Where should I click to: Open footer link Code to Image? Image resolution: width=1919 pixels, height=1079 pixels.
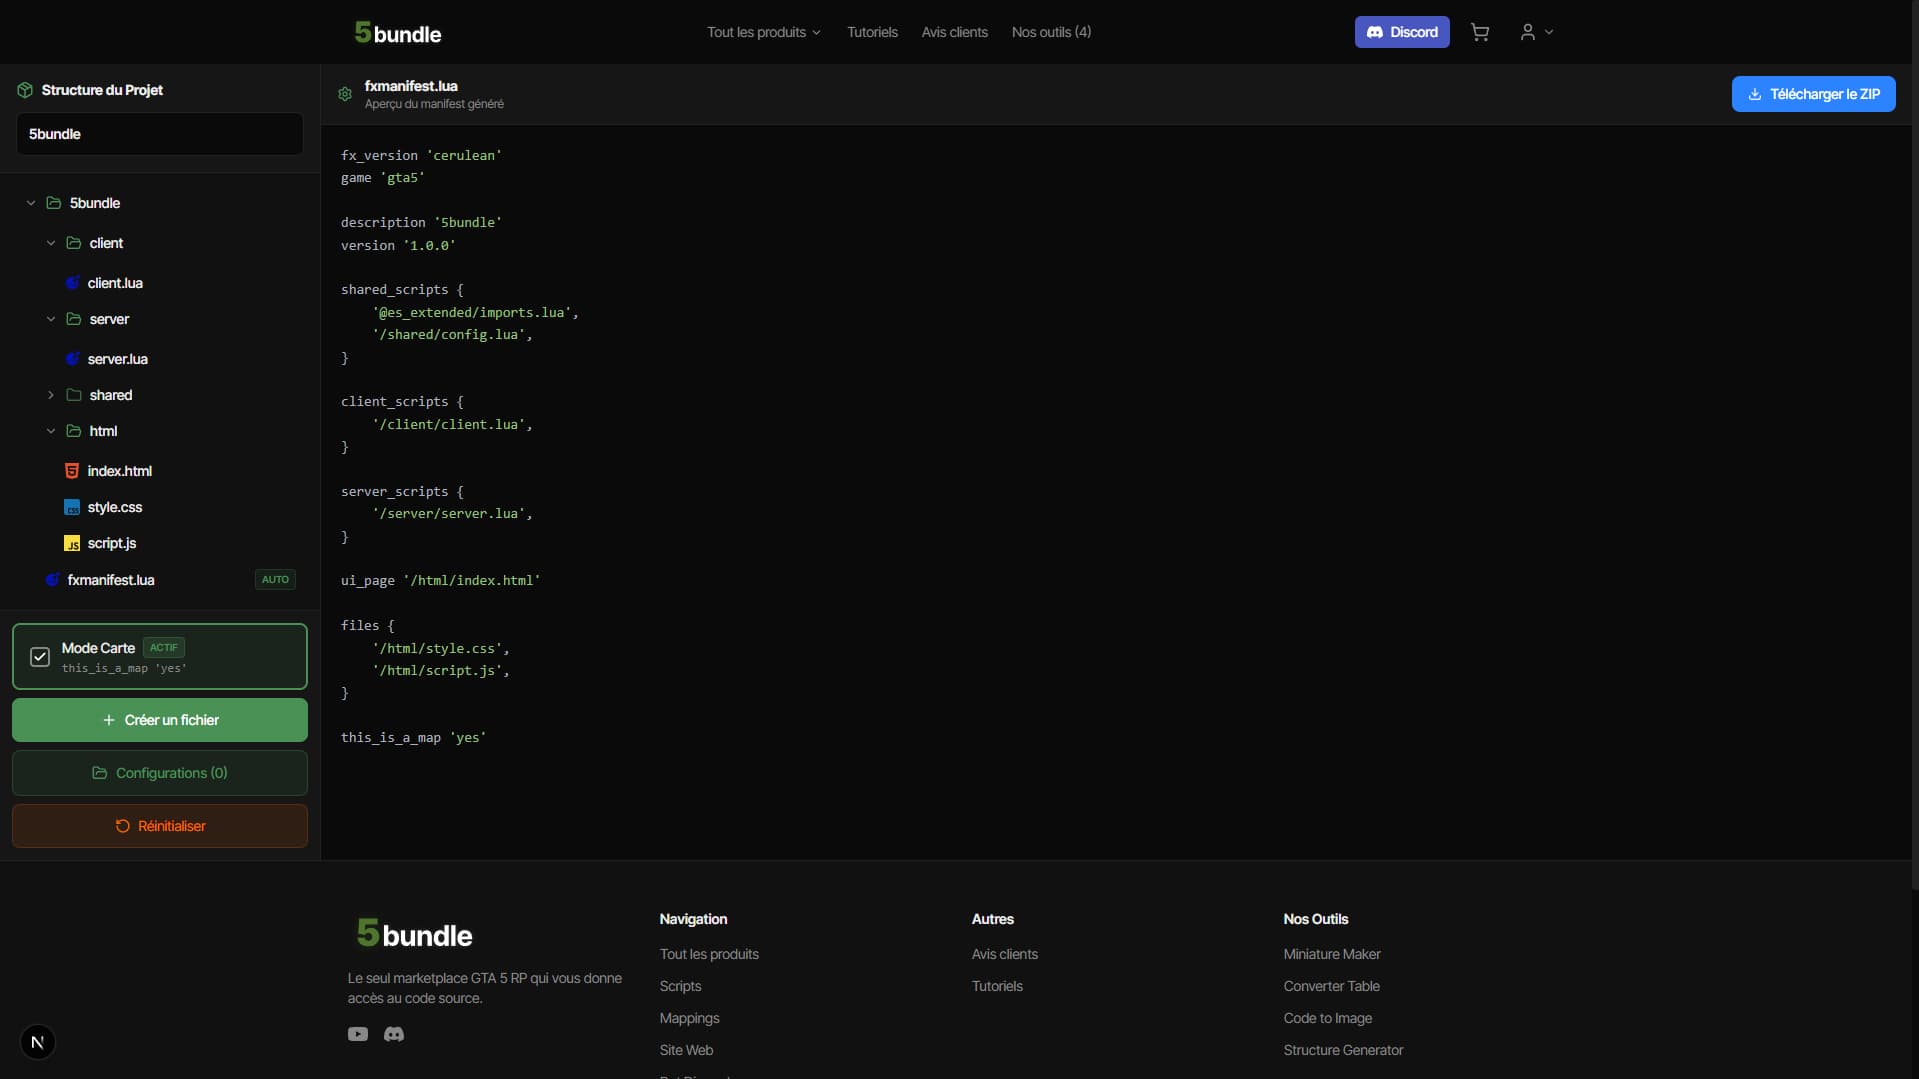pos(1327,1018)
